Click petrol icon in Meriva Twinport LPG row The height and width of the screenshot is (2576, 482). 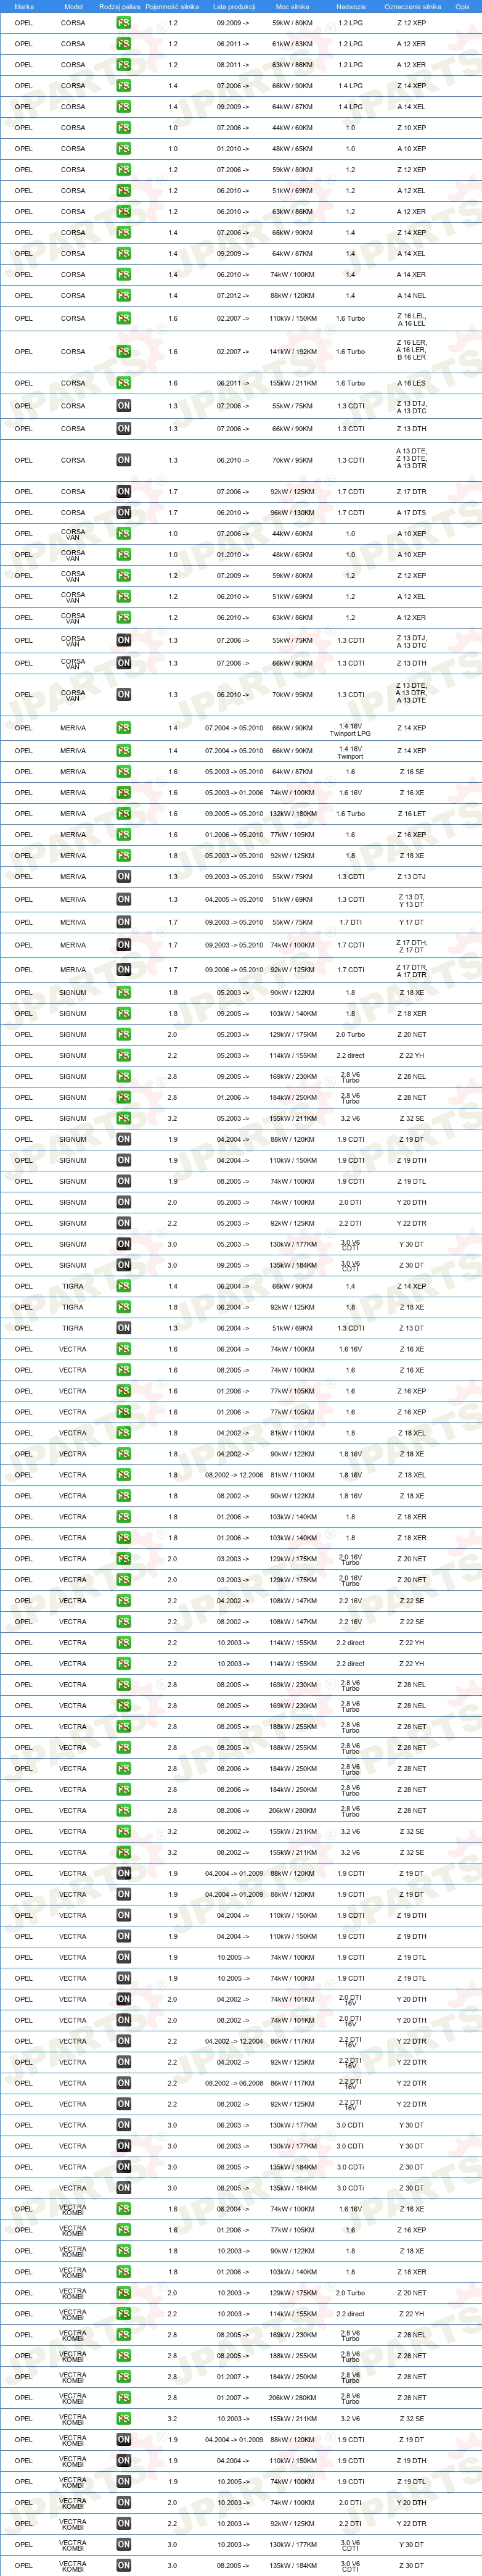[123, 728]
